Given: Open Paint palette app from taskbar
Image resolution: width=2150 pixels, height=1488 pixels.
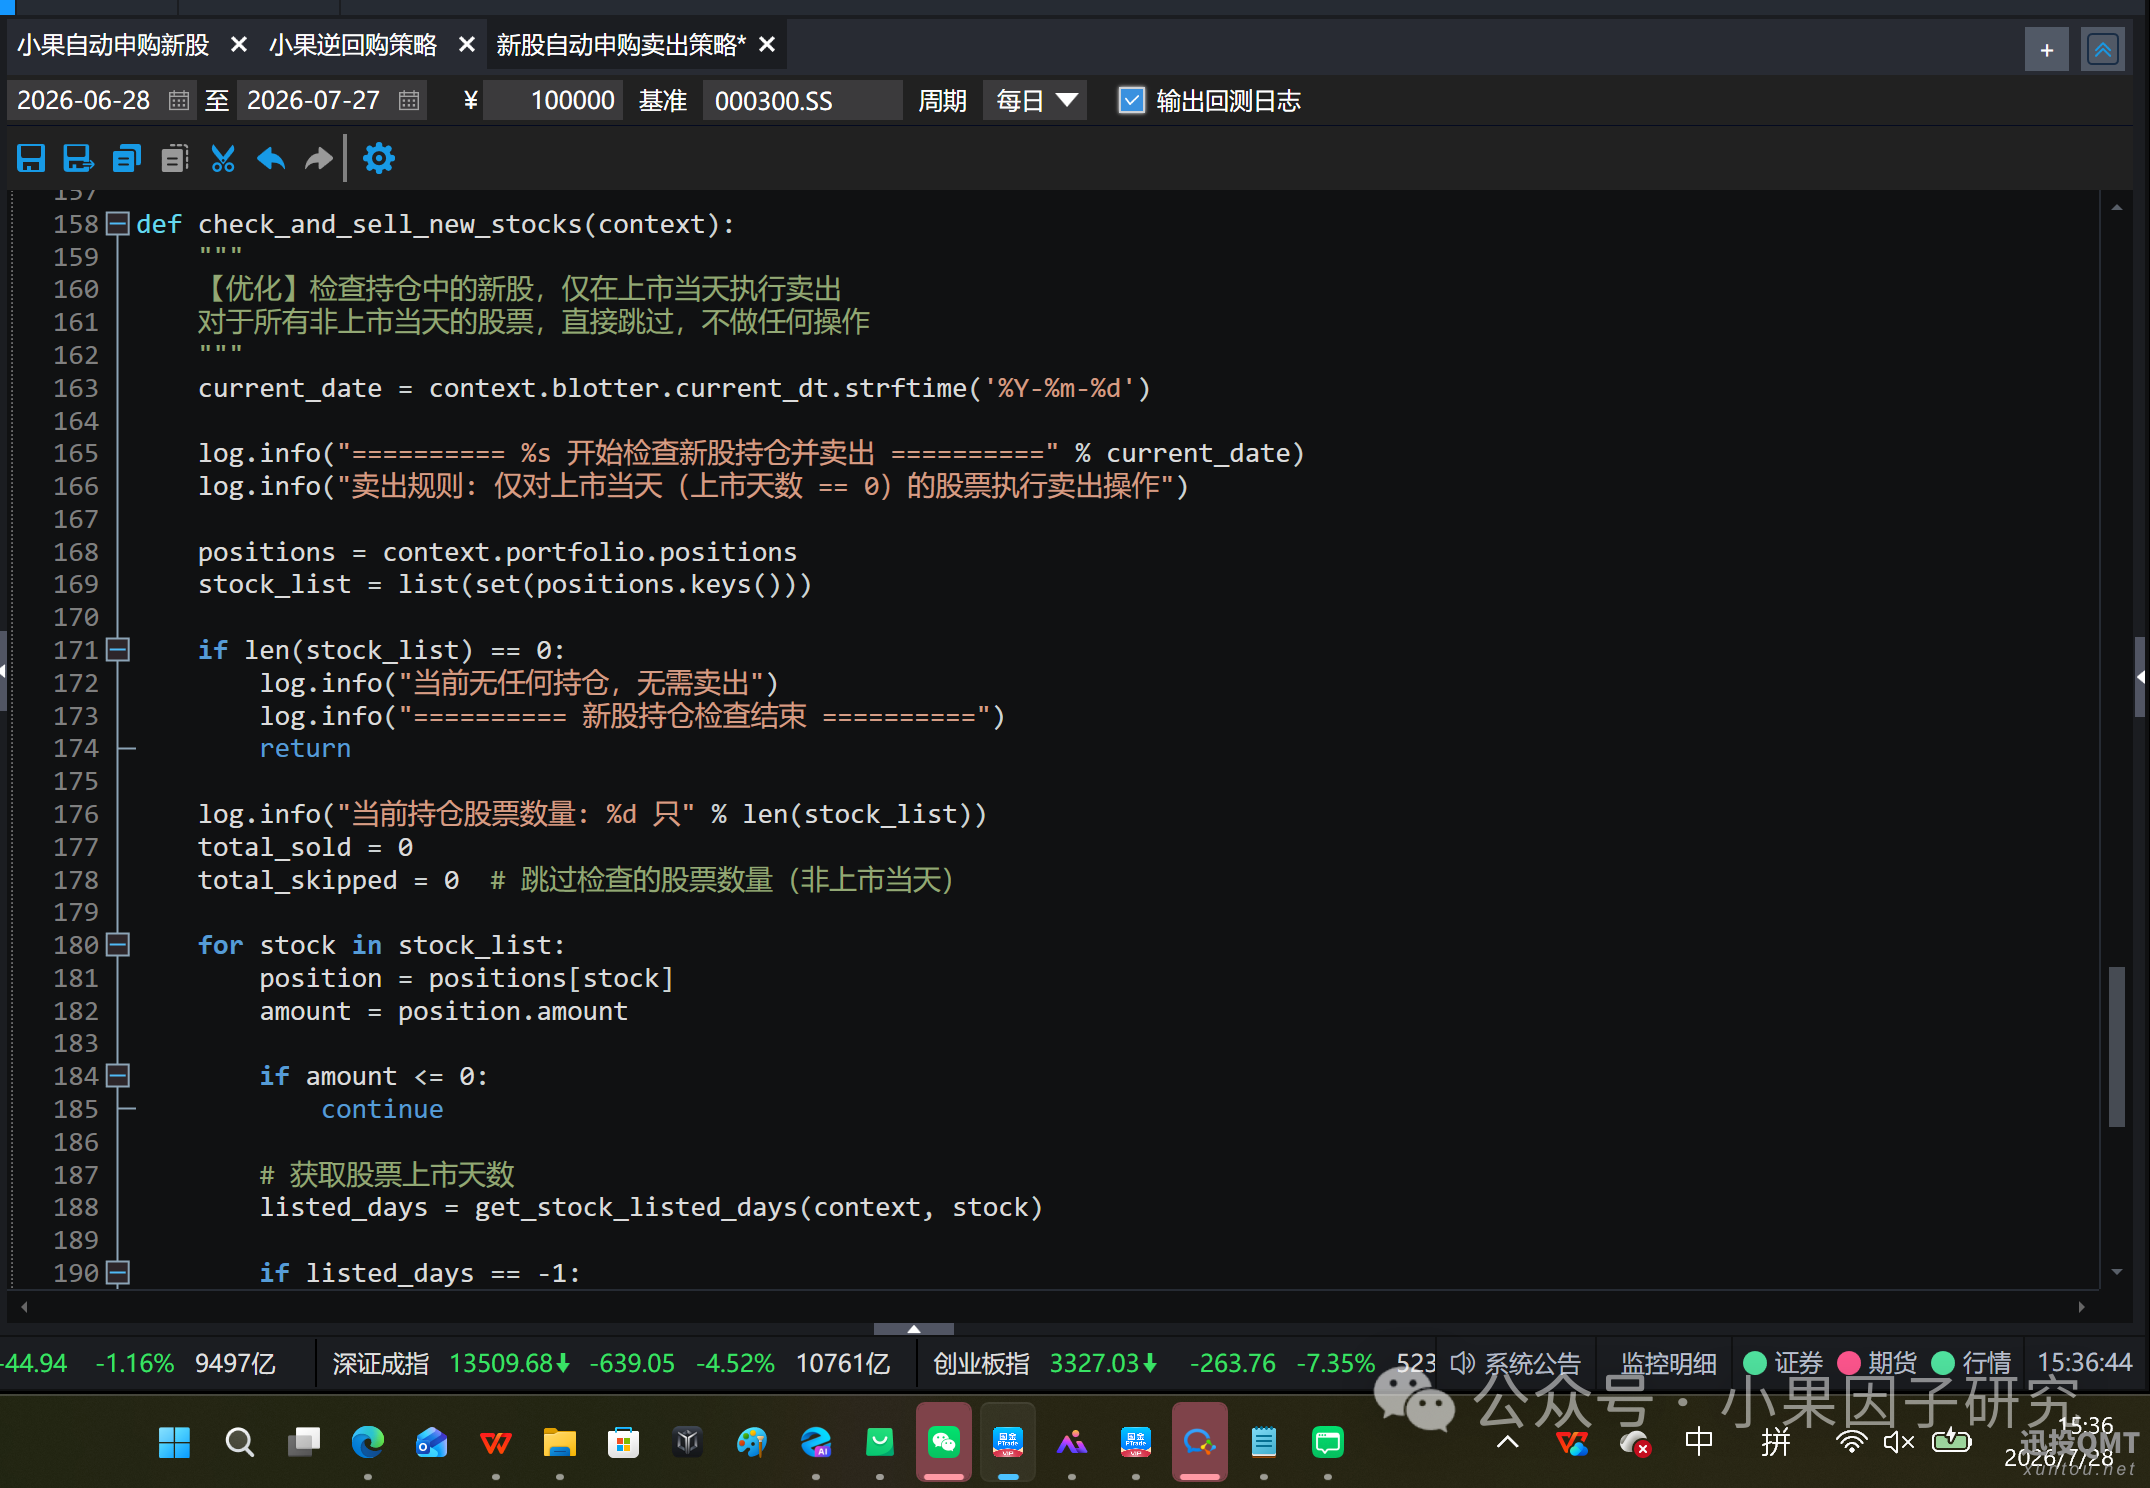Looking at the screenshot, I should tap(751, 1442).
